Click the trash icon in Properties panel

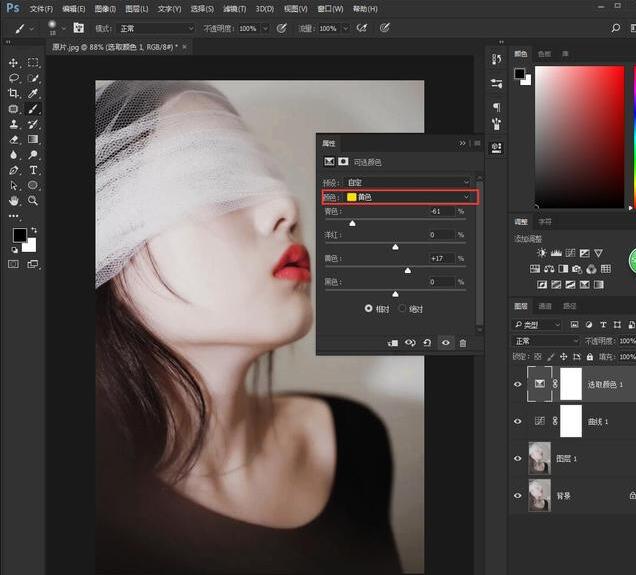pos(462,343)
